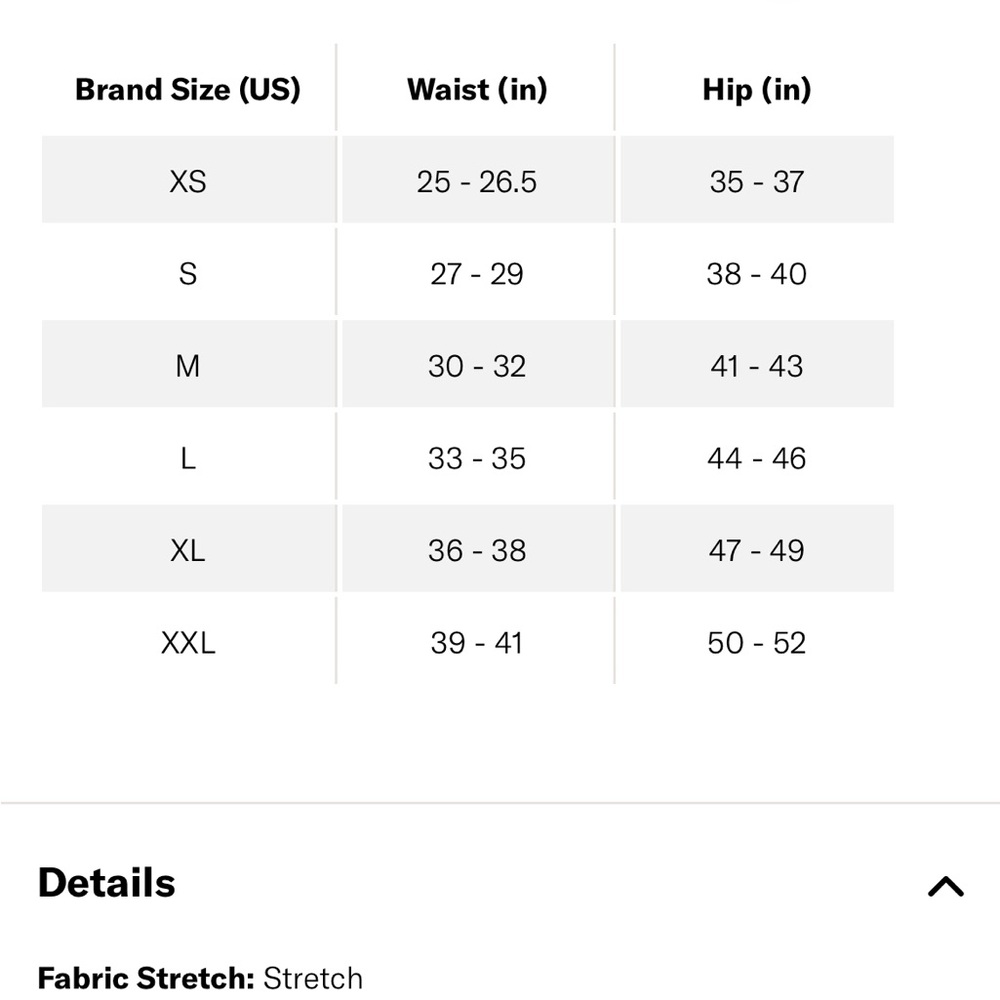Screen dimensions: 1000x1000
Task: Click the 50 - 52 hip cell
Action: 756,643
